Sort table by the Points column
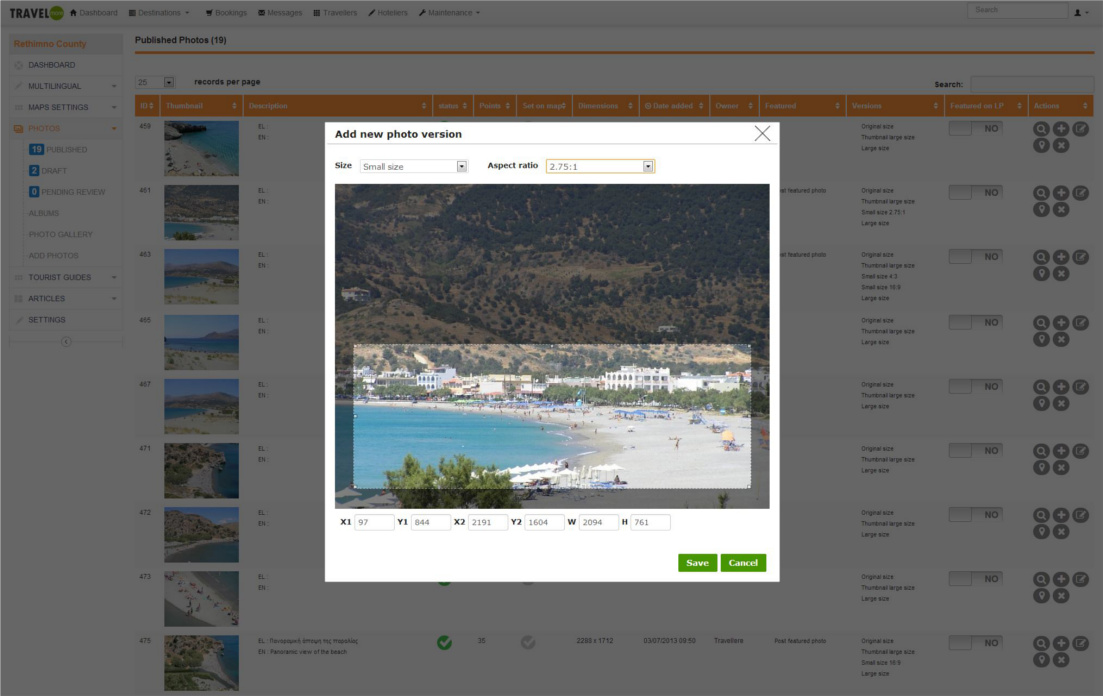1103x696 pixels. 495,106
